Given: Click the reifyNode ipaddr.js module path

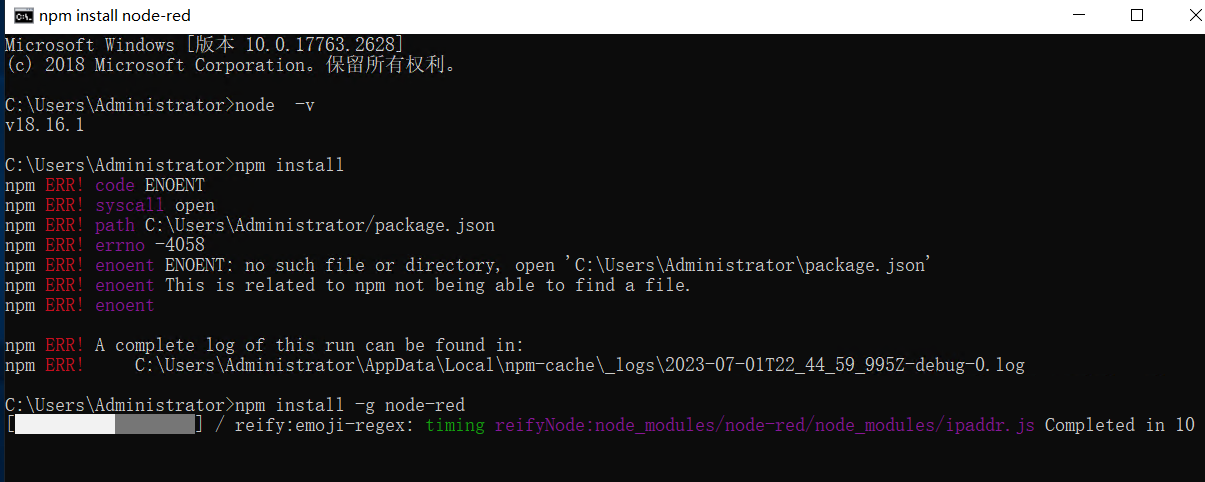Looking at the screenshot, I should pos(765,425).
